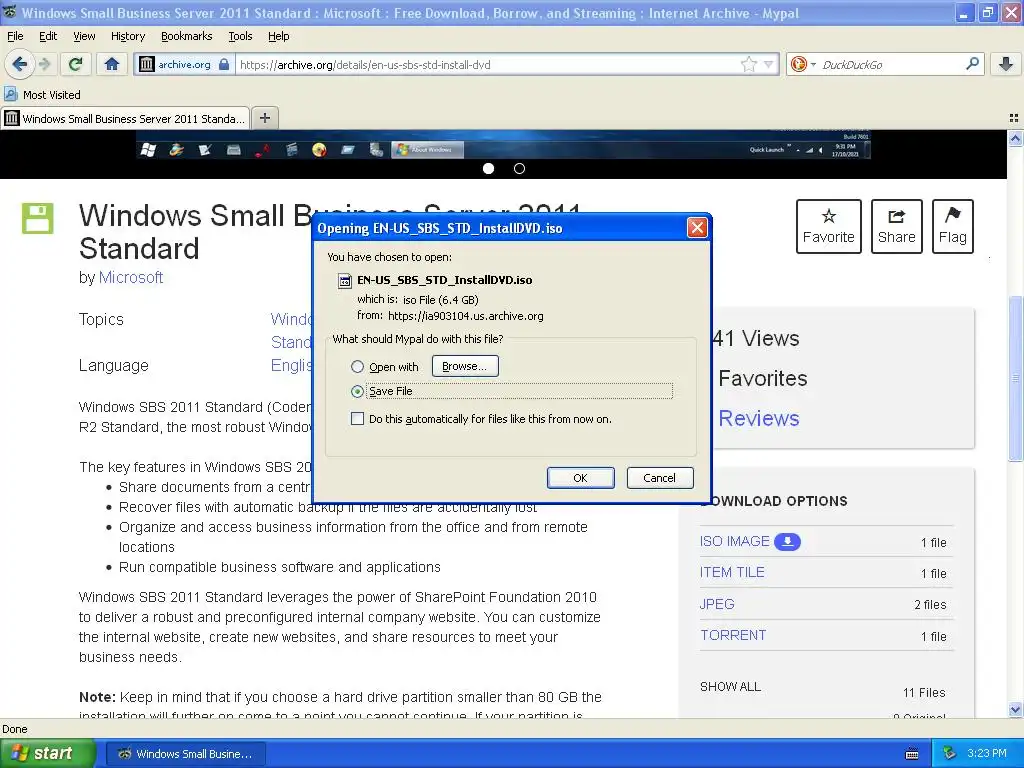The height and width of the screenshot is (768, 1024).
Task: Click the DuckDuckGo search field
Action: (x=889, y=64)
